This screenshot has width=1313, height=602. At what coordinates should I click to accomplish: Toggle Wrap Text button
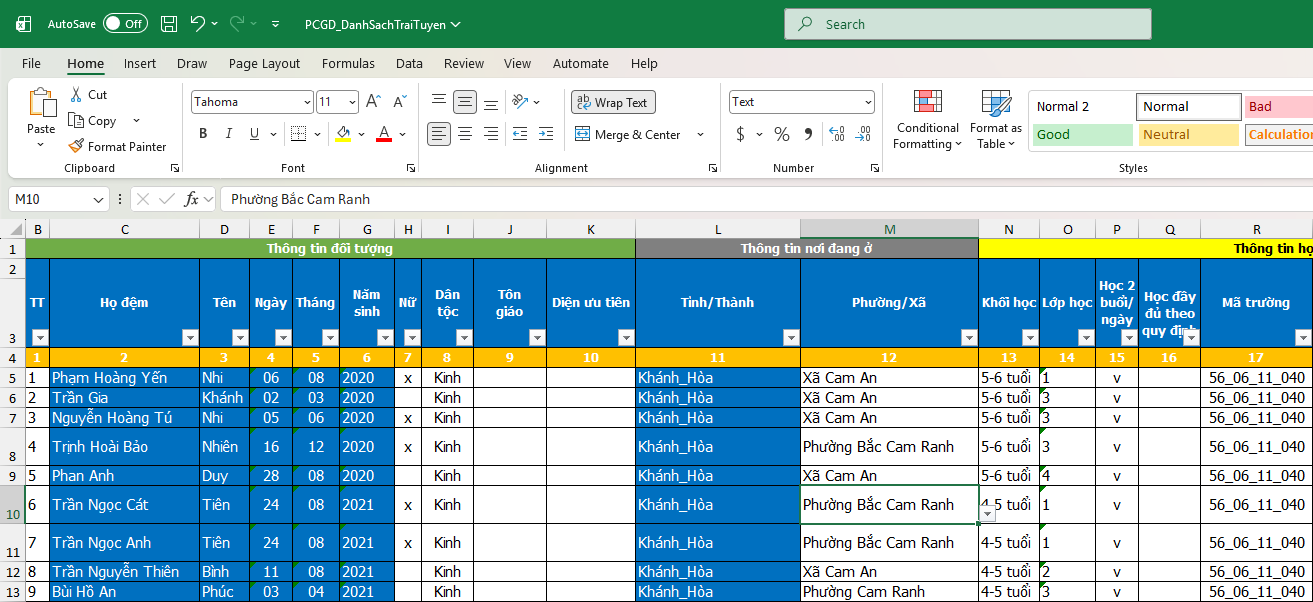(613, 102)
